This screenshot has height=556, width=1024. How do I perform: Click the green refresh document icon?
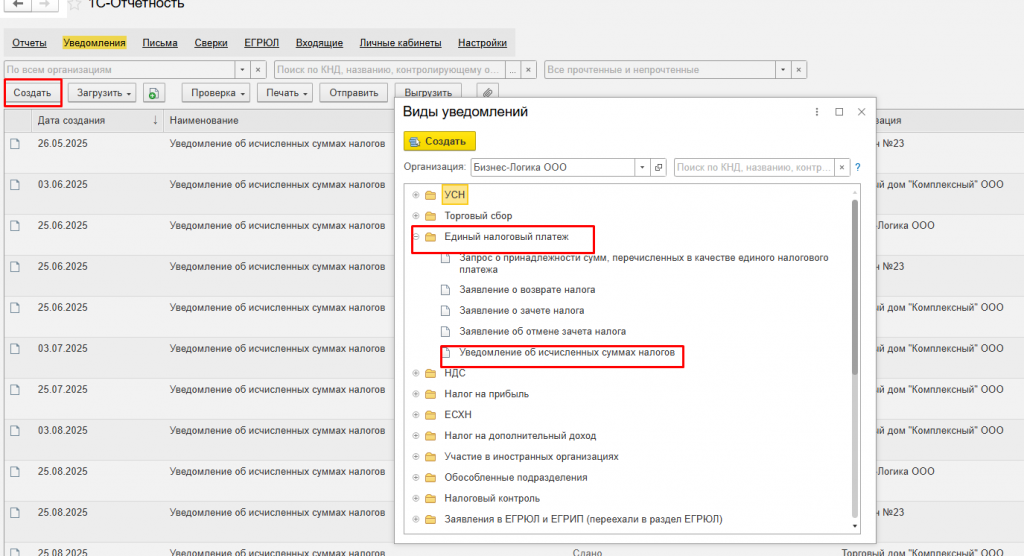click(153, 93)
